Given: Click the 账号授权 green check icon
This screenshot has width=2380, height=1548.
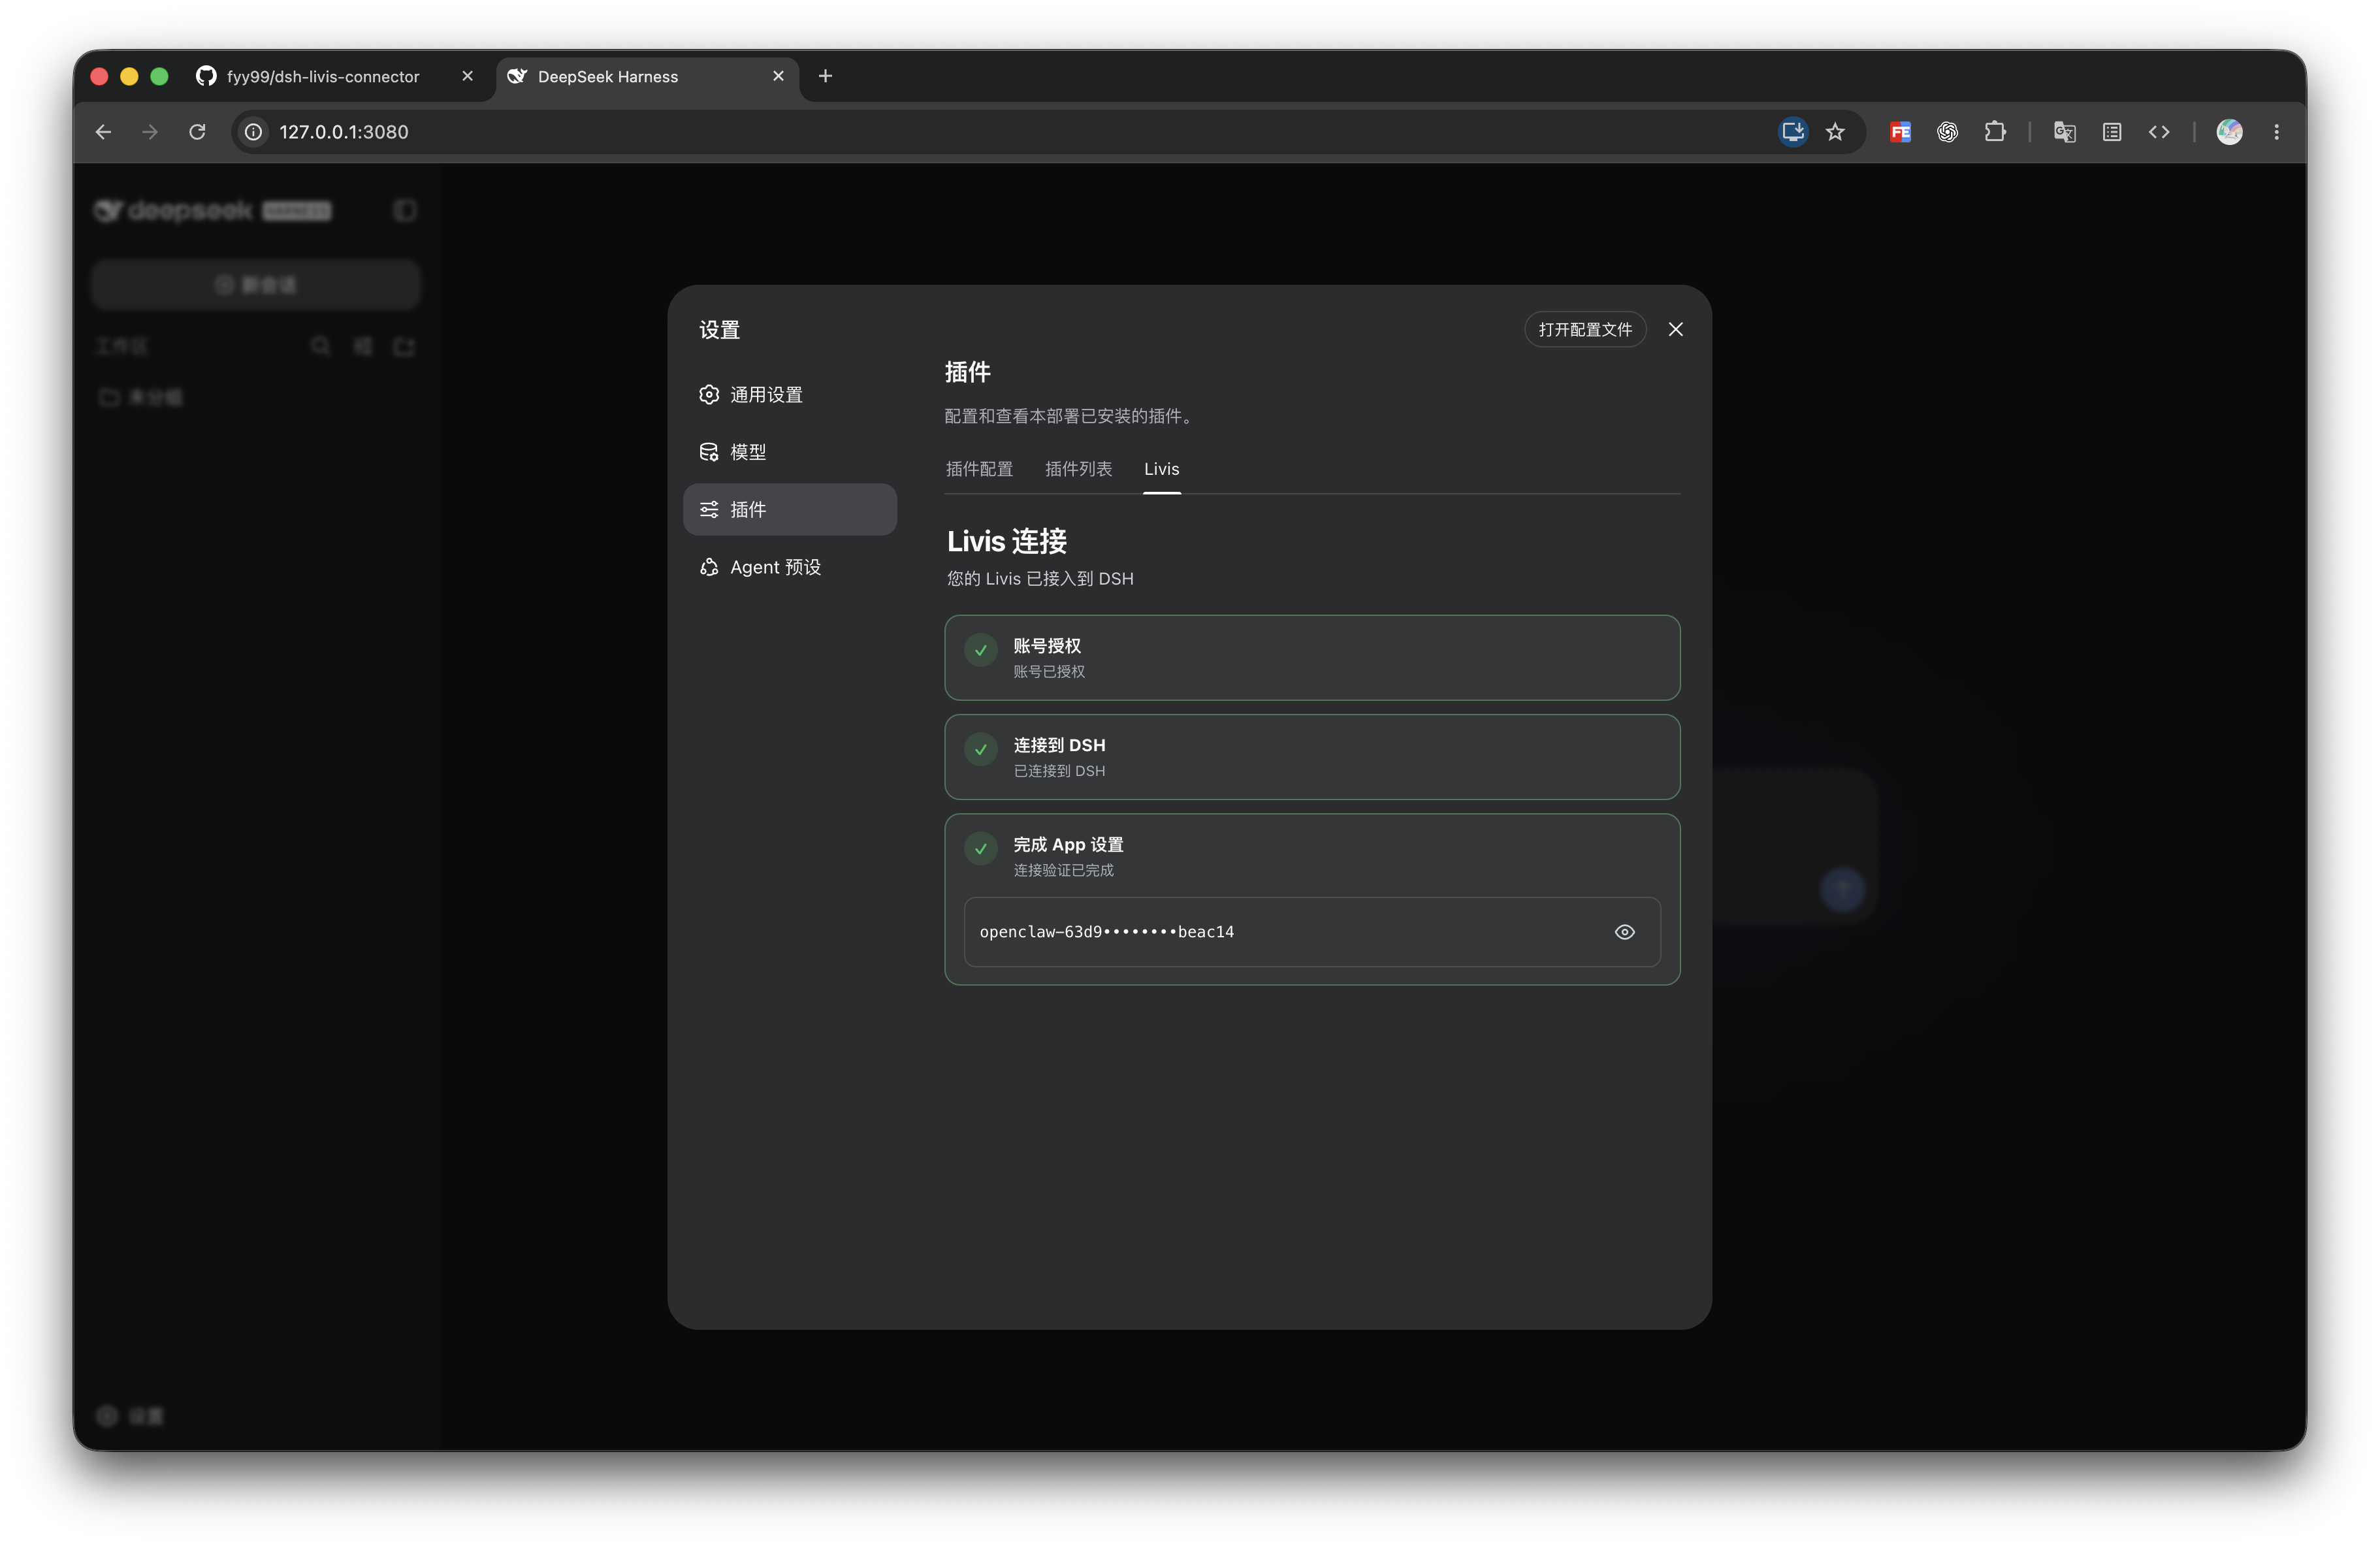Looking at the screenshot, I should click(980, 650).
